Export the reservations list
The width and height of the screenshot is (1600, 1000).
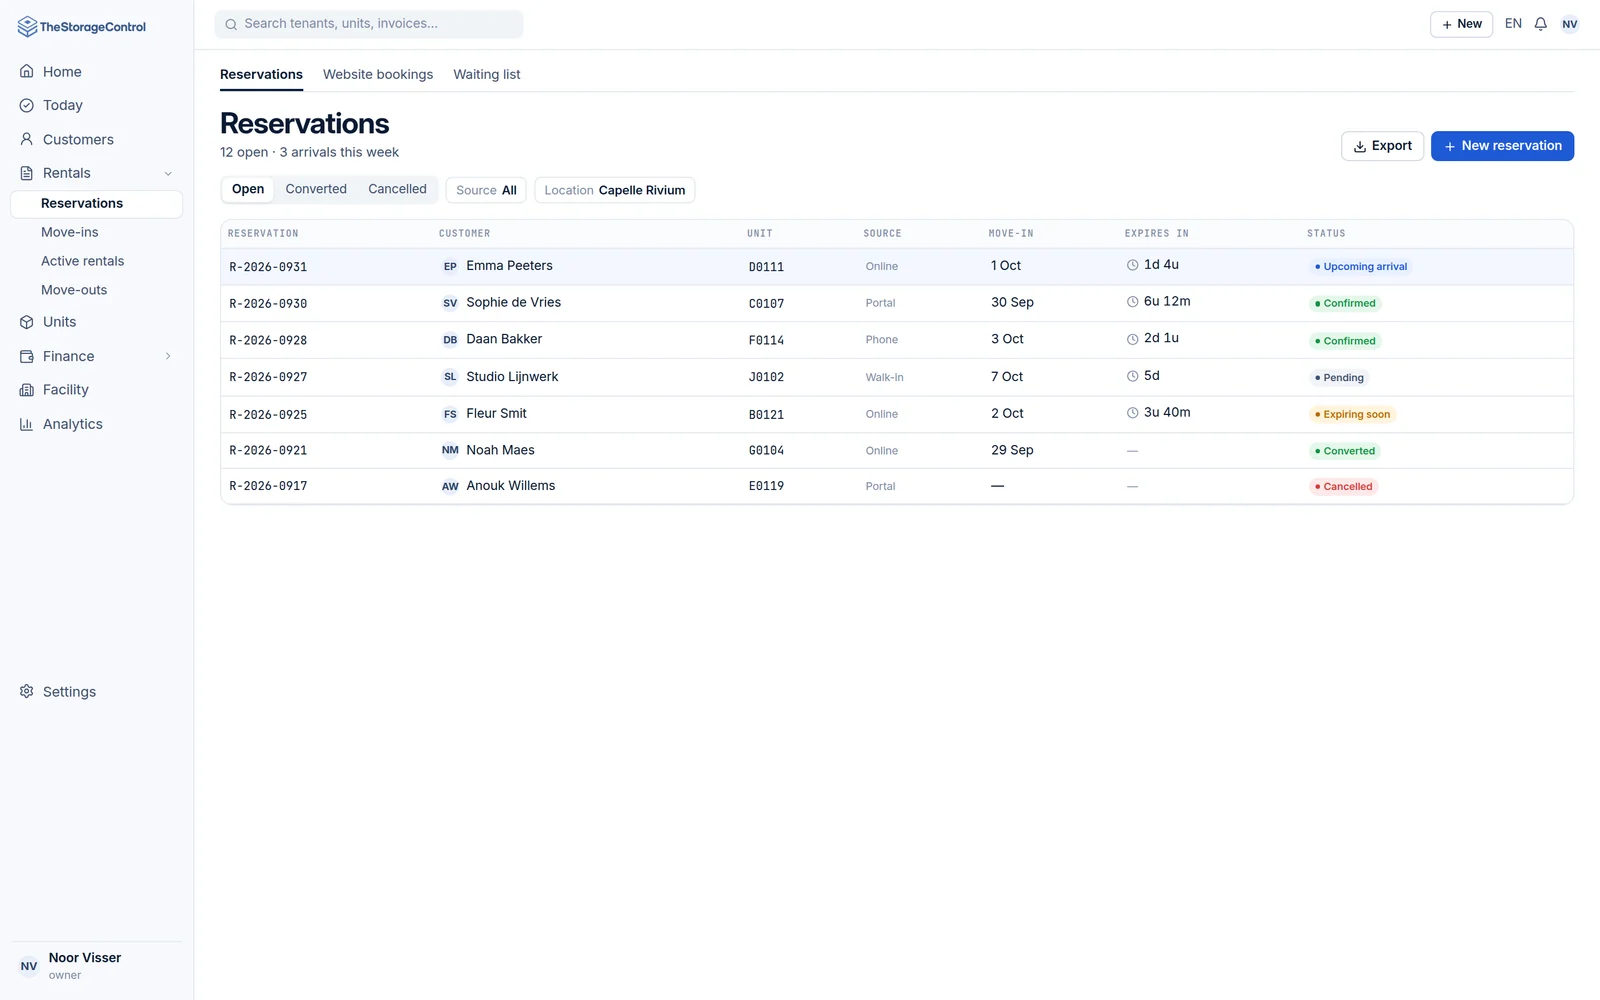(1382, 146)
